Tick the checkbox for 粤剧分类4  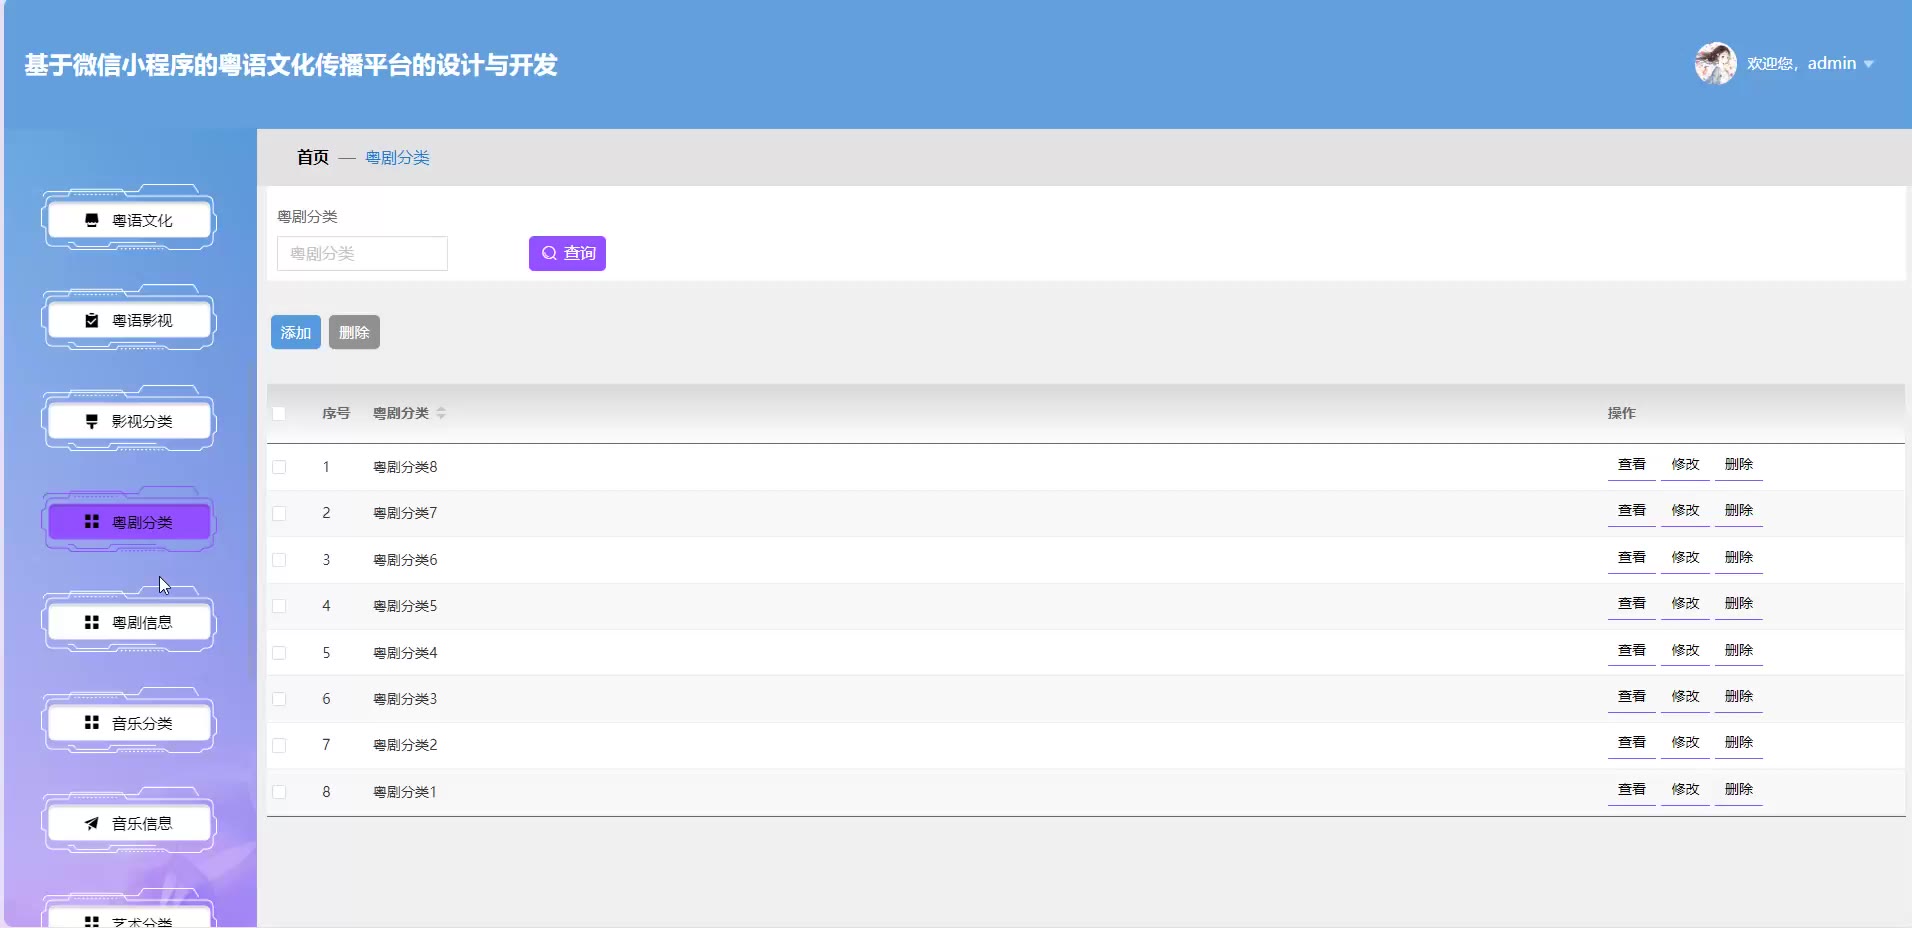click(x=279, y=653)
